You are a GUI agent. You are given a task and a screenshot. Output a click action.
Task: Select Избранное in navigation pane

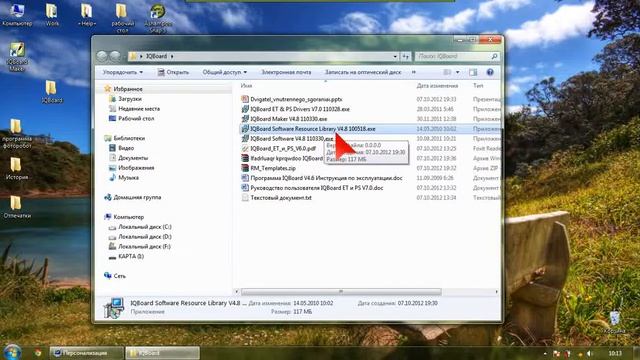(x=128, y=89)
